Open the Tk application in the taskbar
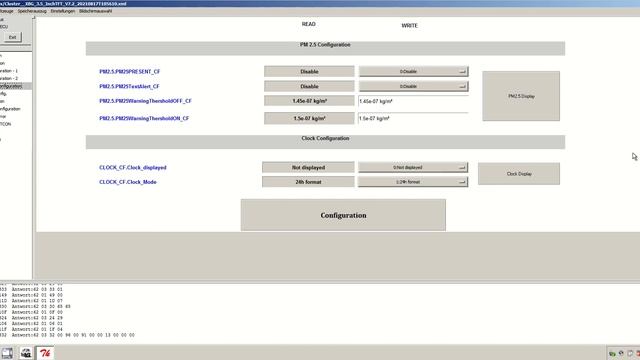 tap(45, 353)
